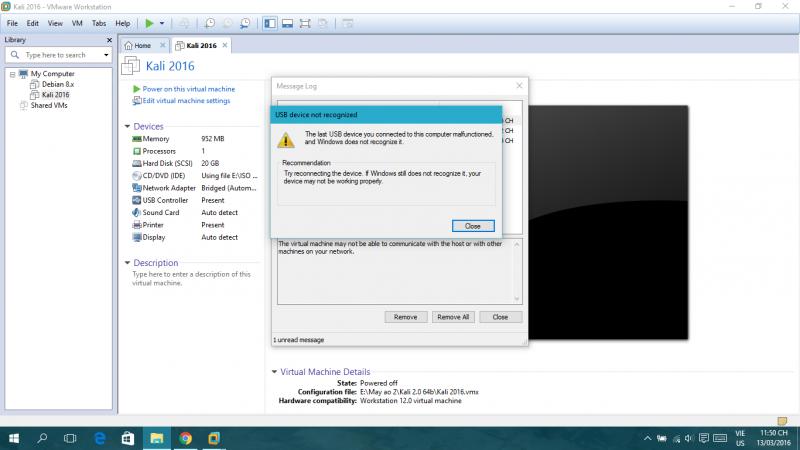Open the VM menu
Viewport: 800px width, 450px height.
(77, 23)
